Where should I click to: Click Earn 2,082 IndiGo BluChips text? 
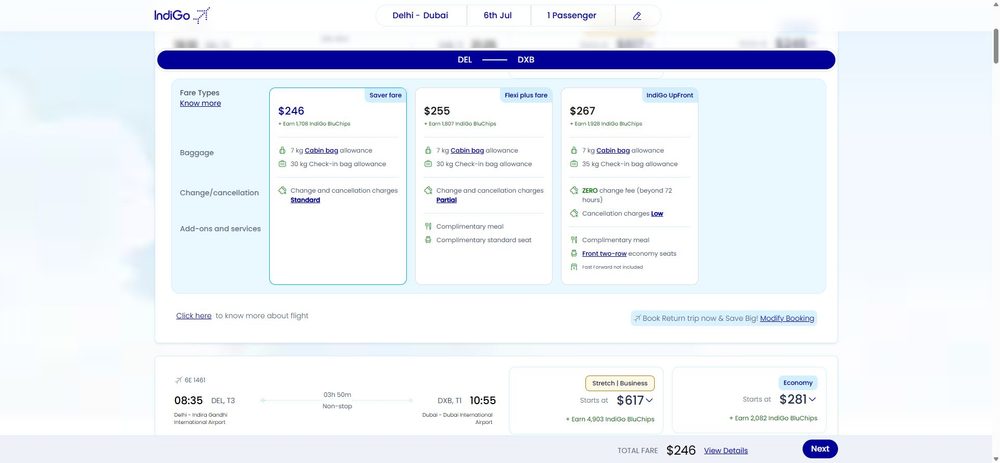pos(773,418)
